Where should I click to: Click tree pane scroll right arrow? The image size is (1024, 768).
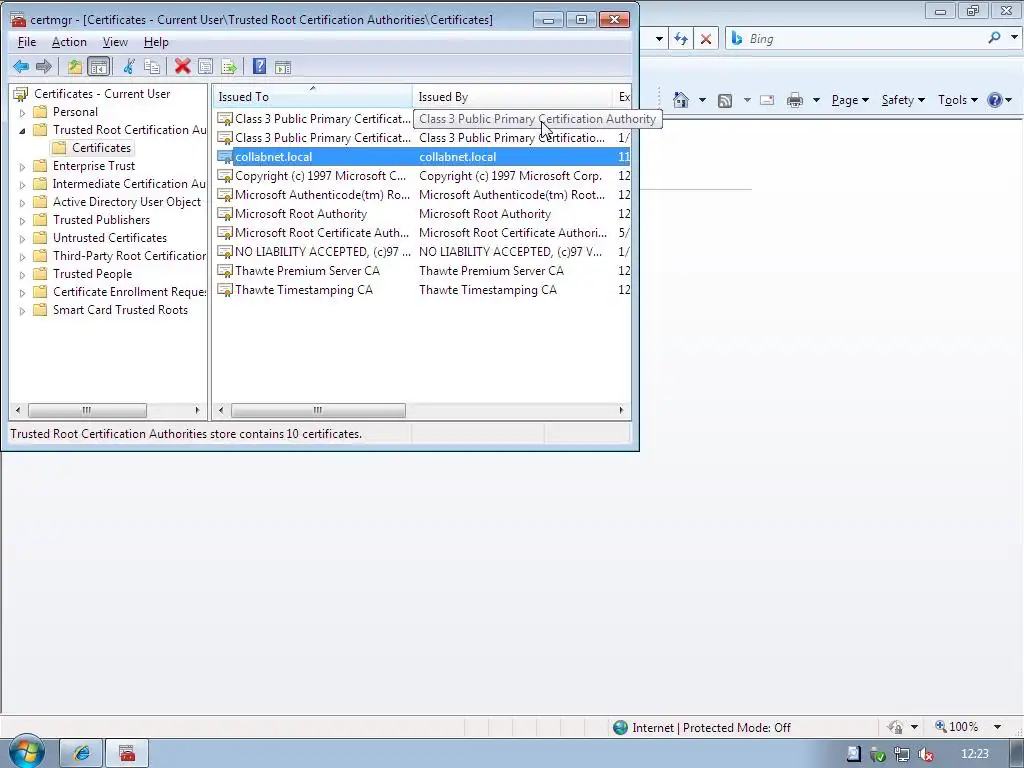coord(197,410)
